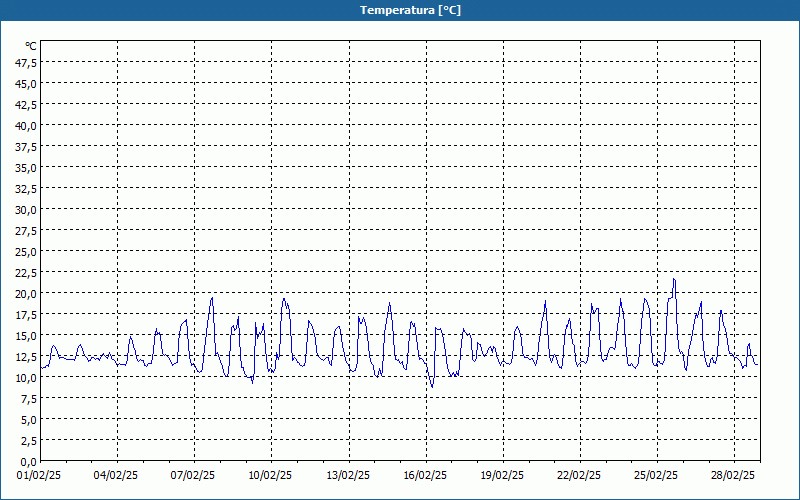Viewport: 800px width, 500px height.
Task: Click the 25/02/25 date label
Action: [656, 475]
